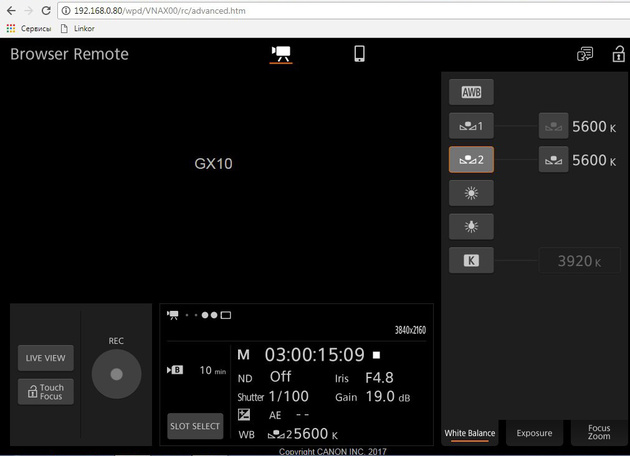Screen dimensions: 630x456
Task: Choose the daylight white balance preset
Action: 471,193
